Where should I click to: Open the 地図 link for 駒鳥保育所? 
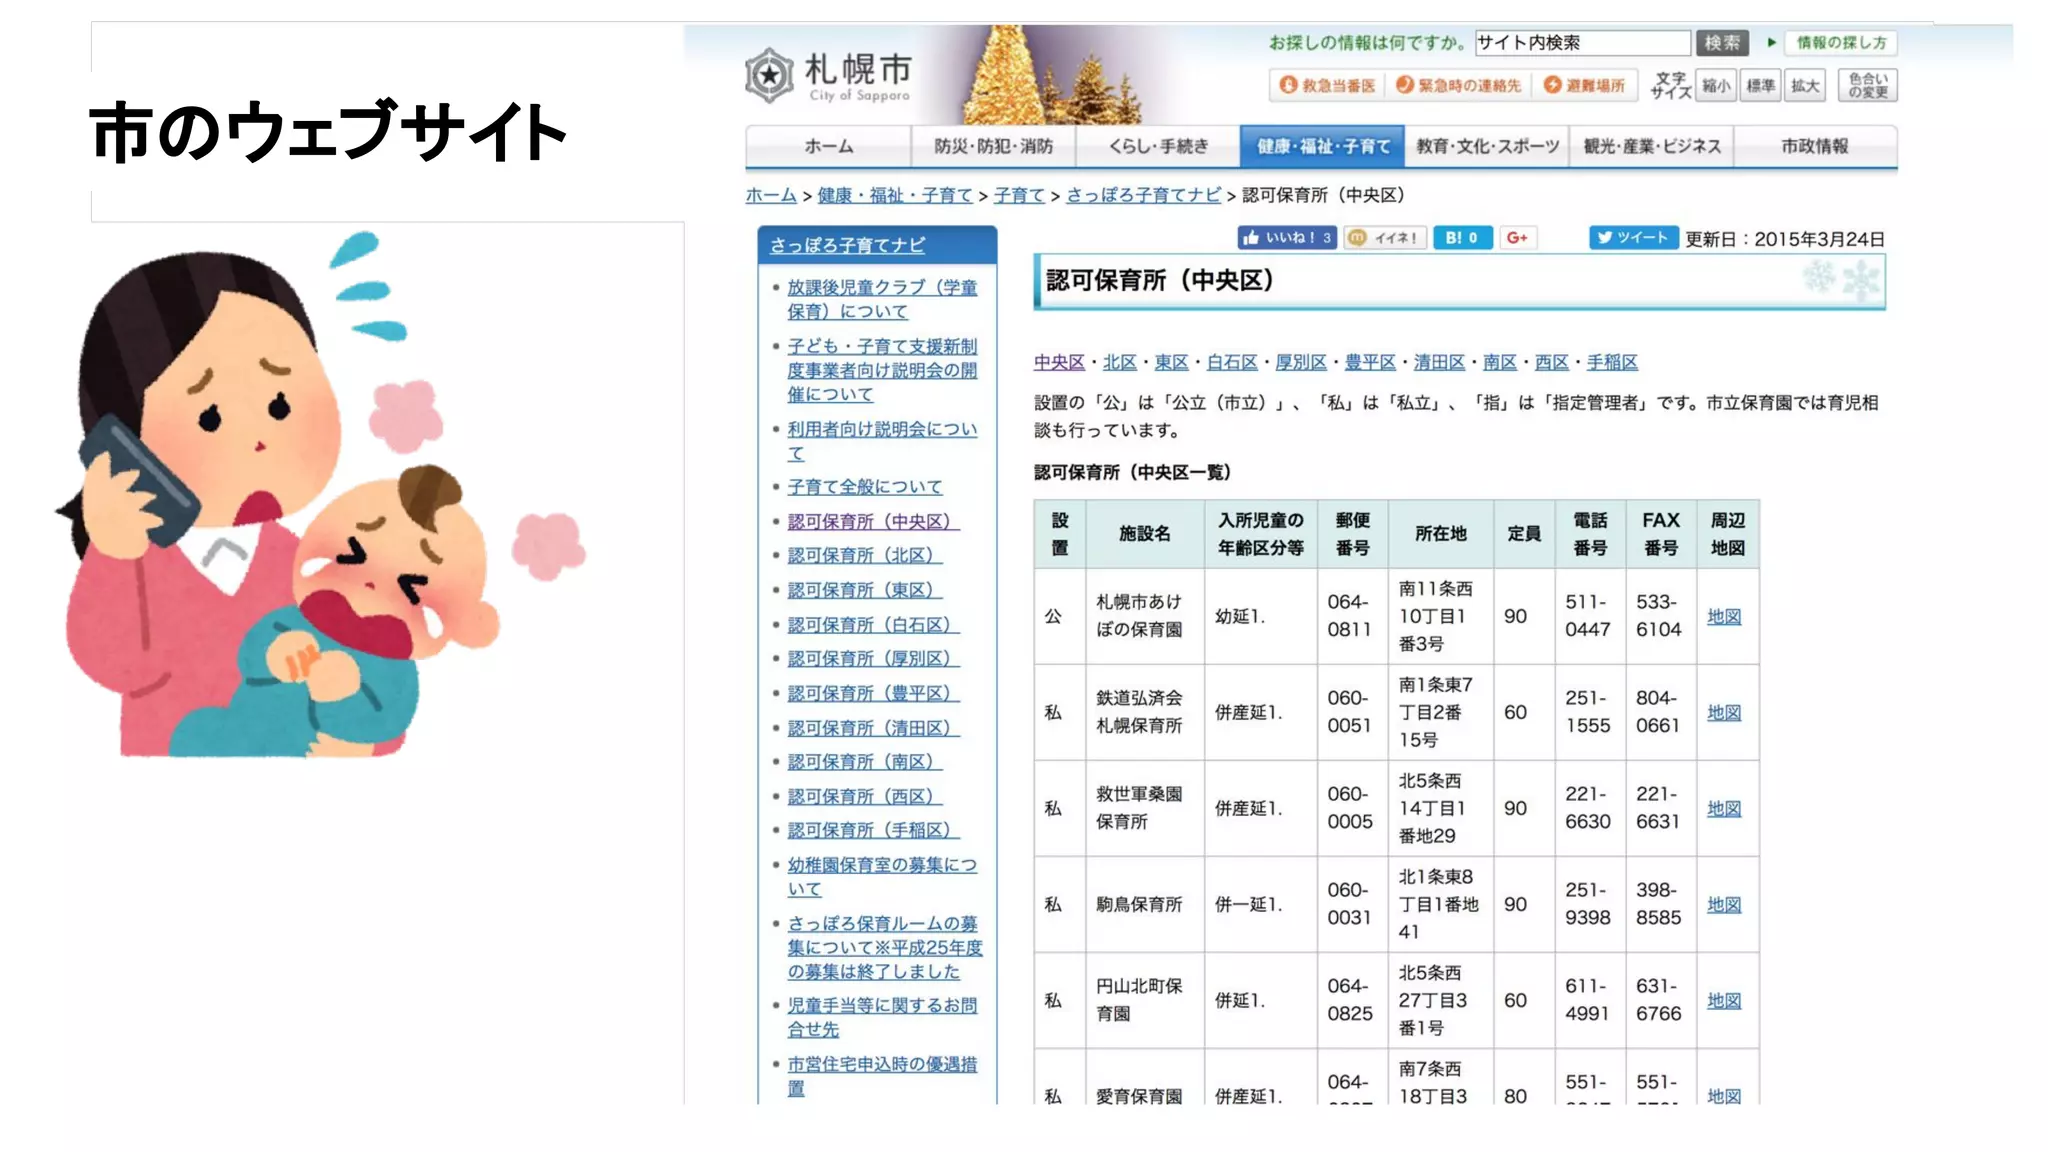point(1724,905)
